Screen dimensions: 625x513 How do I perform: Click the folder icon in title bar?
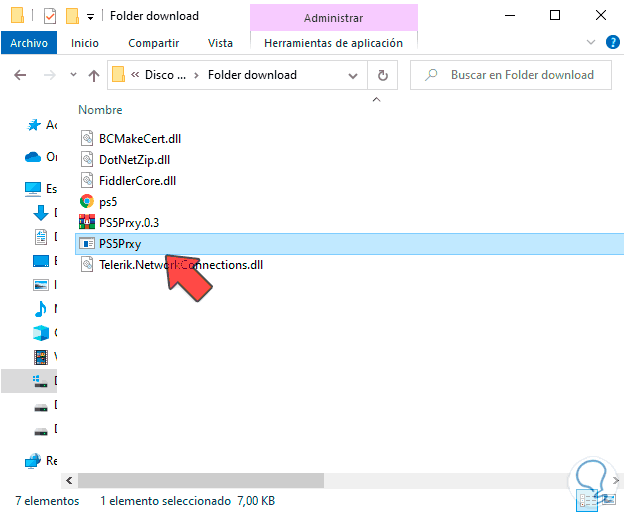[17, 16]
